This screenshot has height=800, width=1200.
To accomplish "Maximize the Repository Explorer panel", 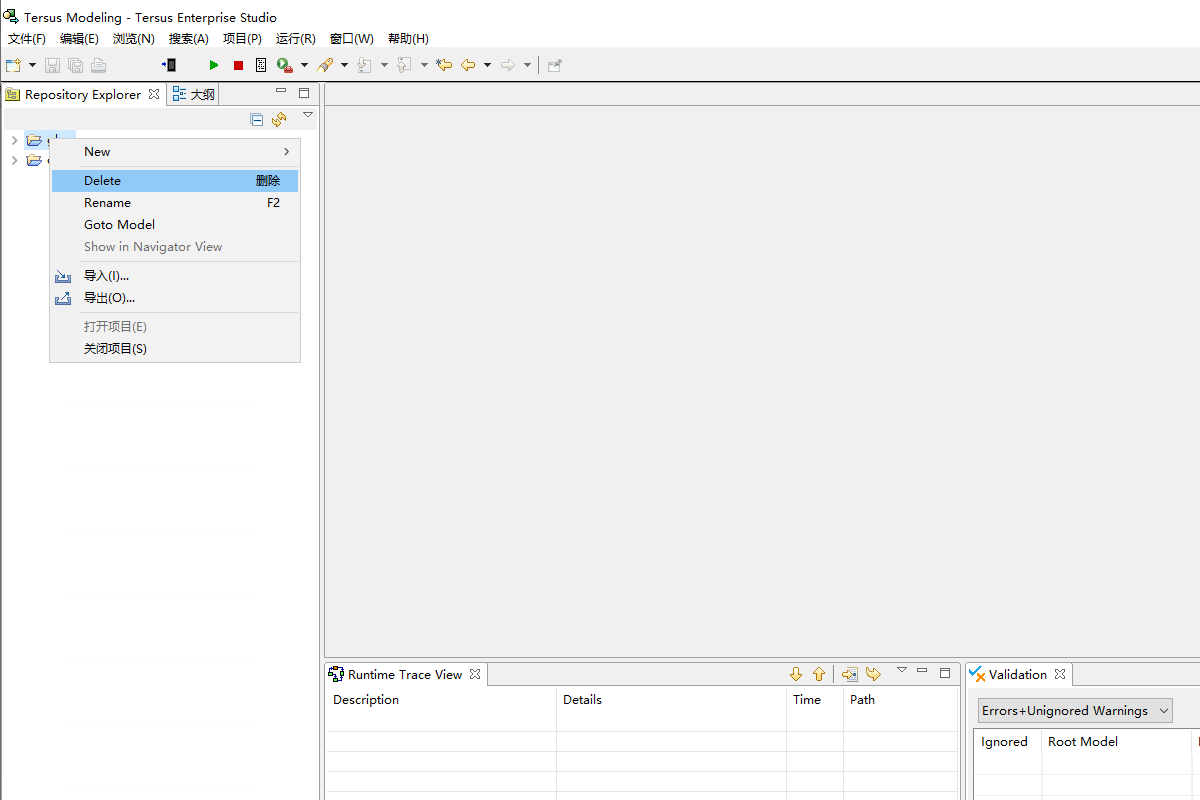I will pos(304,92).
